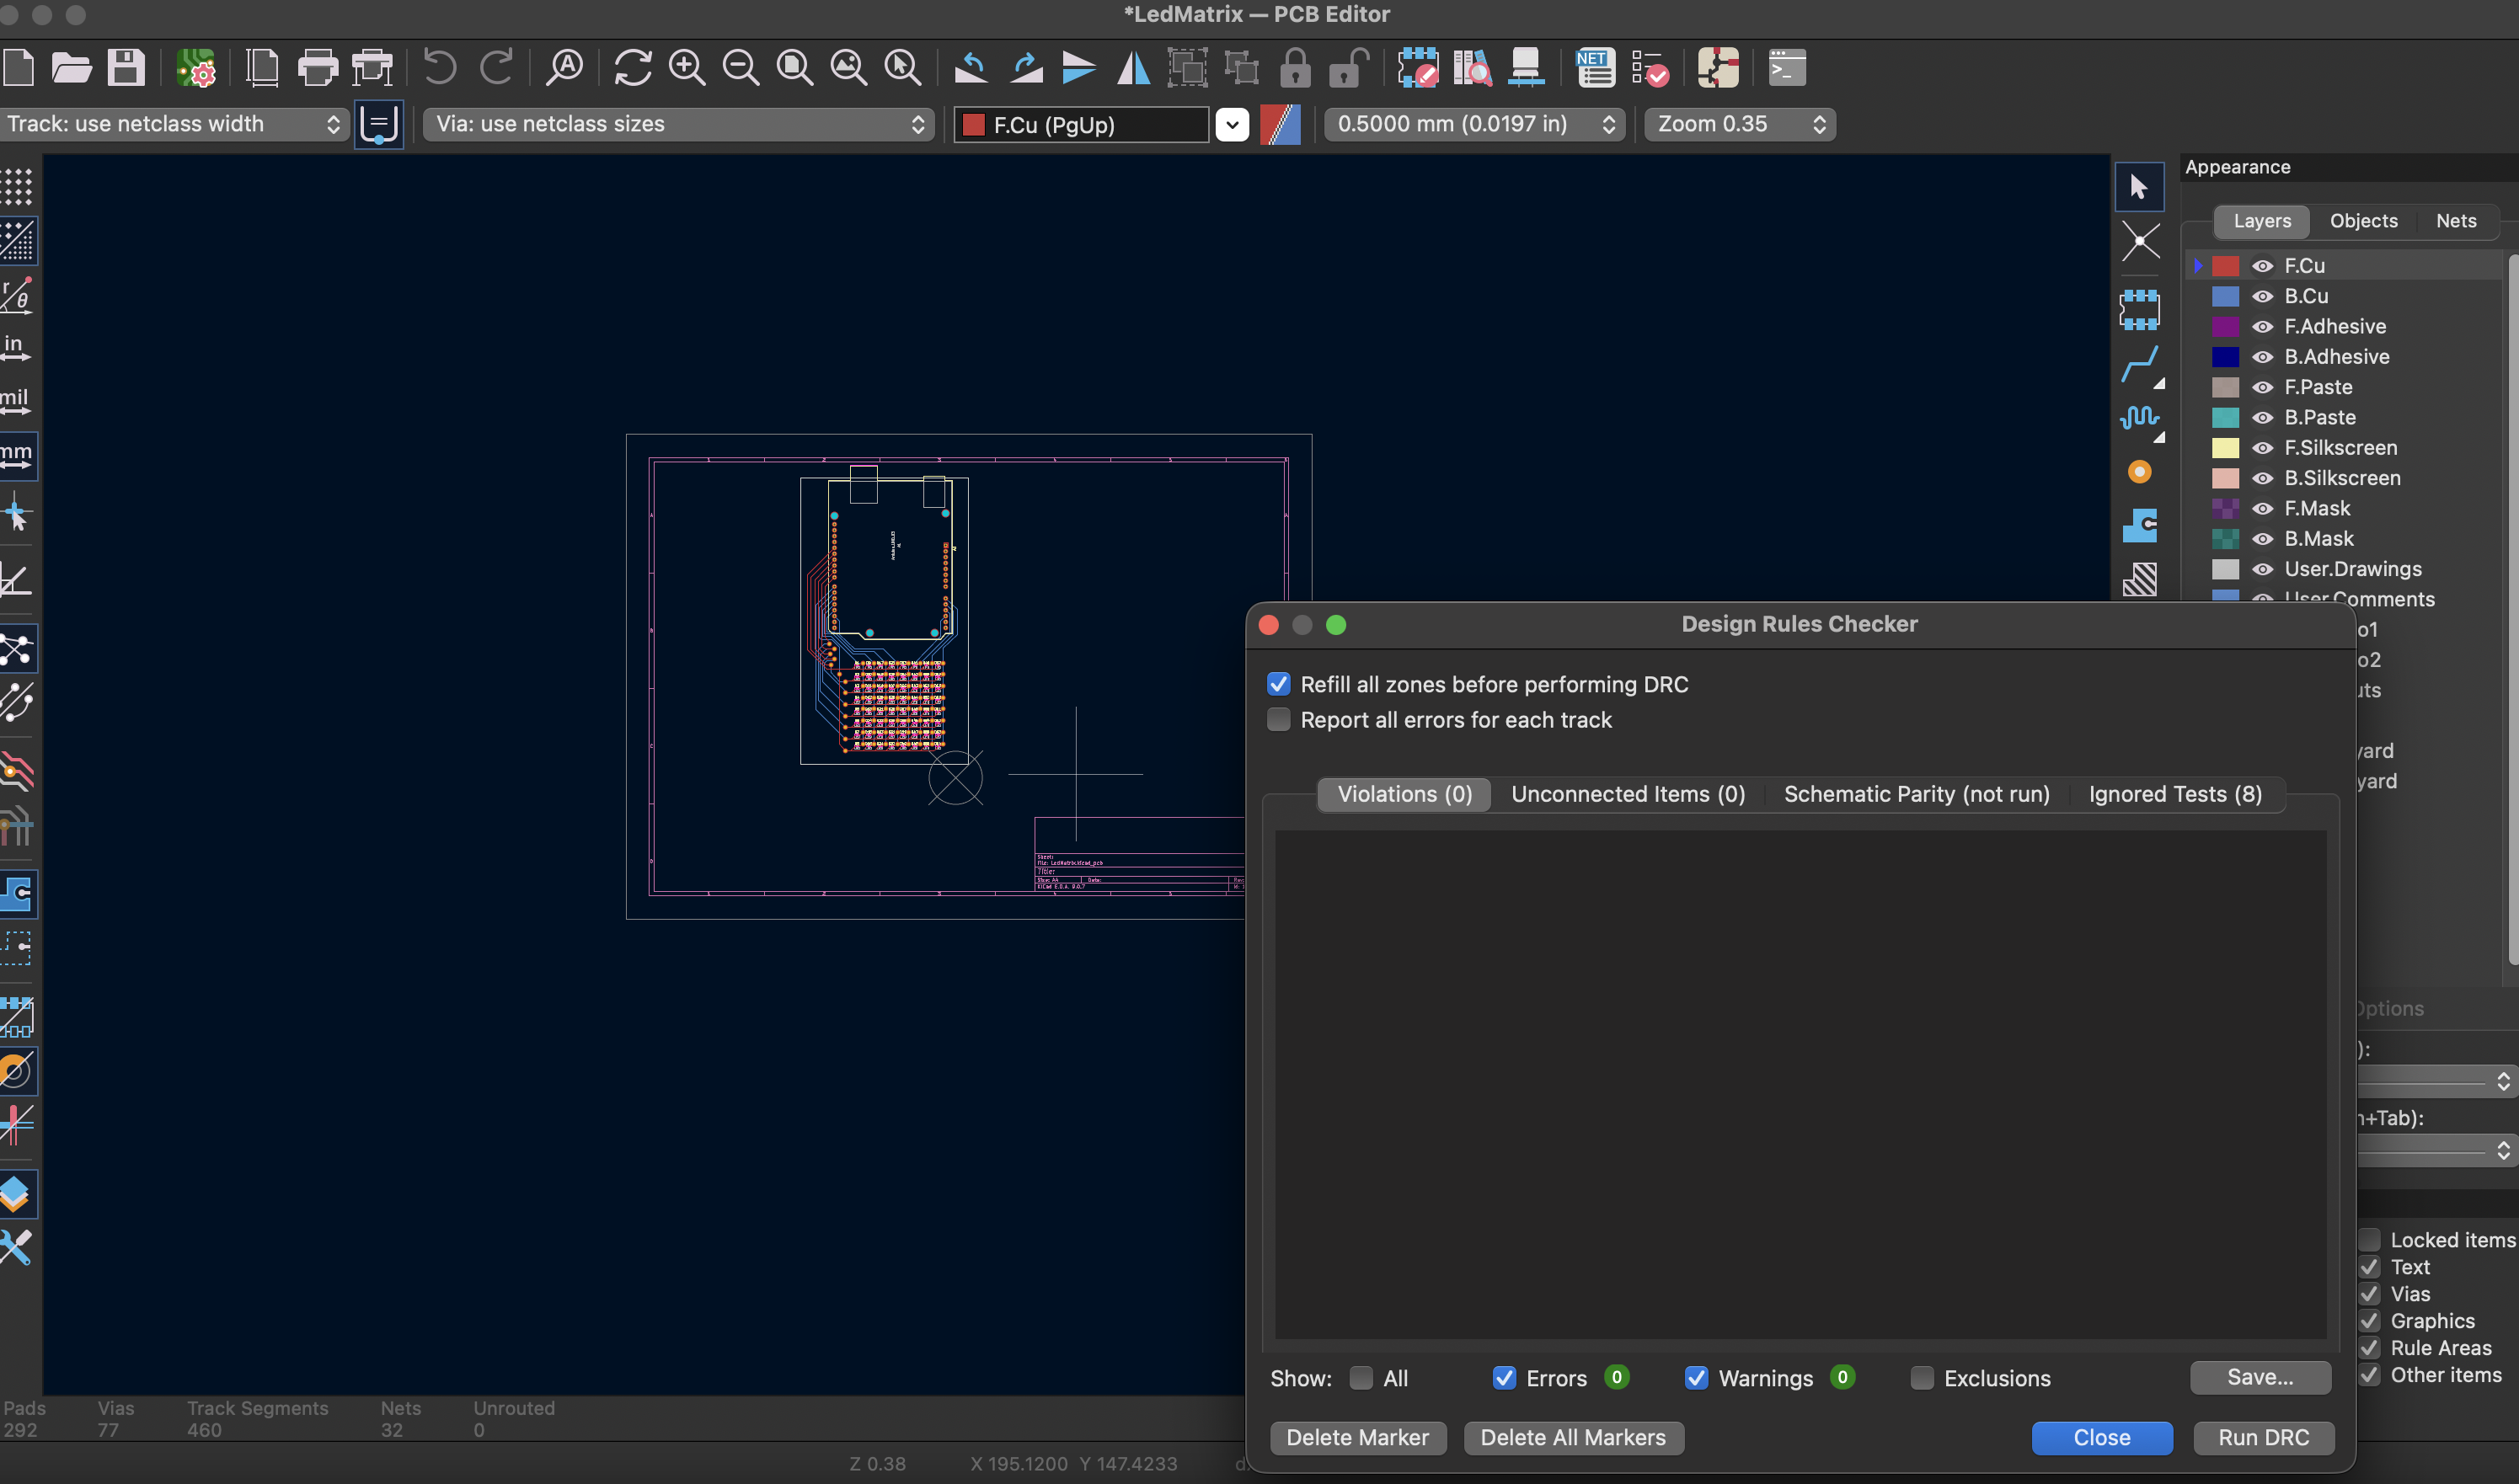Click the F.Cu red color swatch
2519x1484 pixels.
click(x=2224, y=266)
